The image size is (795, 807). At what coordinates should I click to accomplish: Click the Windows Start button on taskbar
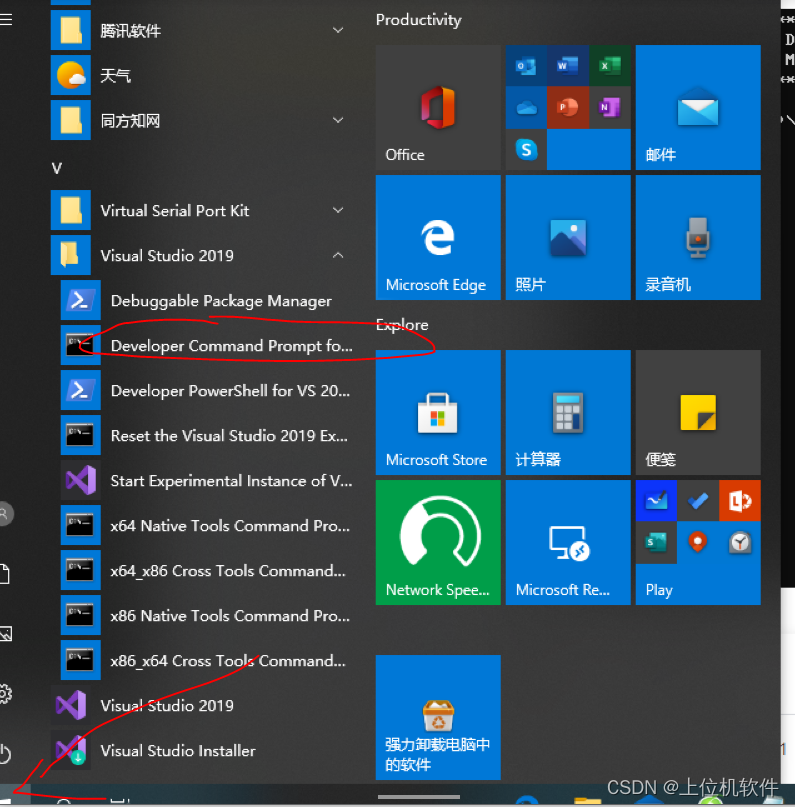(15, 794)
